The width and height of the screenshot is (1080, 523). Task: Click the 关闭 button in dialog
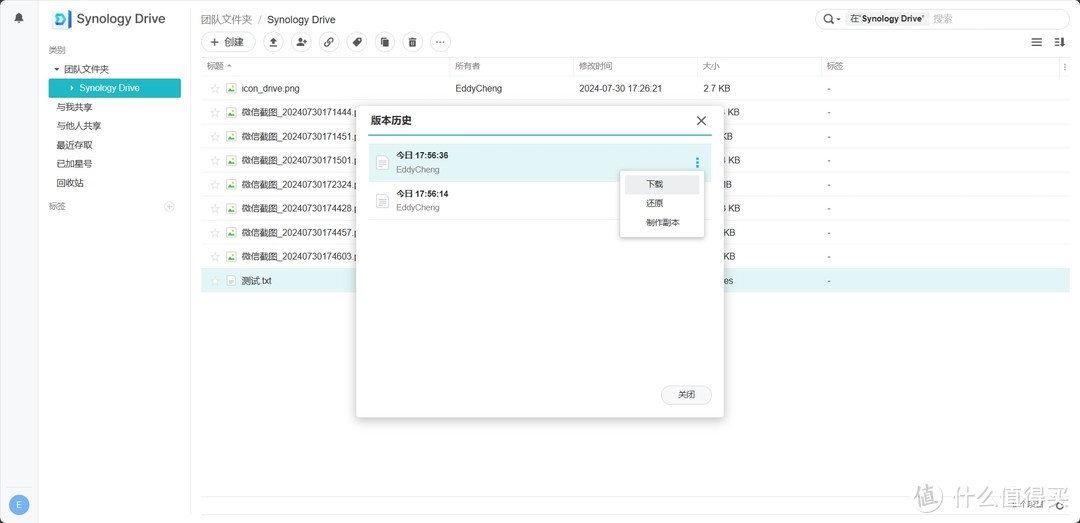(x=686, y=395)
